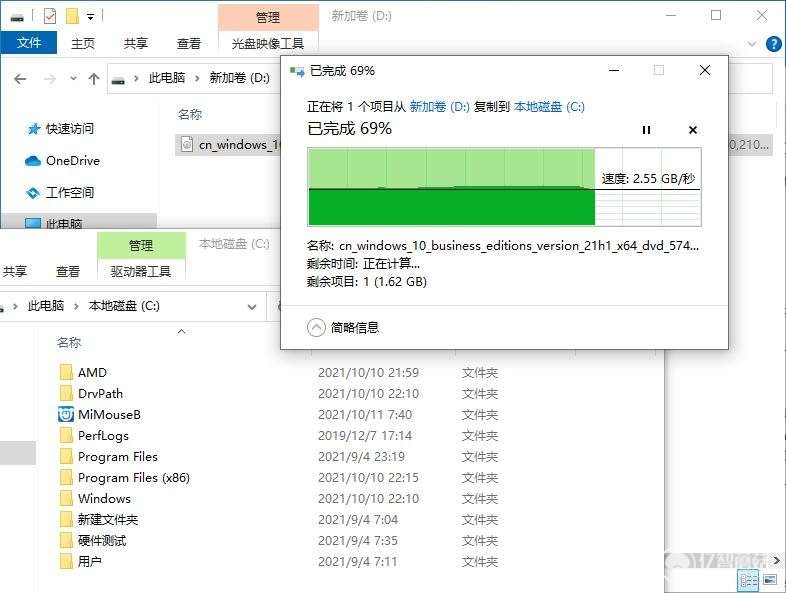Click the drive icon in D: address bar
Screen dimensions: 786x593
tap(118, 79)
